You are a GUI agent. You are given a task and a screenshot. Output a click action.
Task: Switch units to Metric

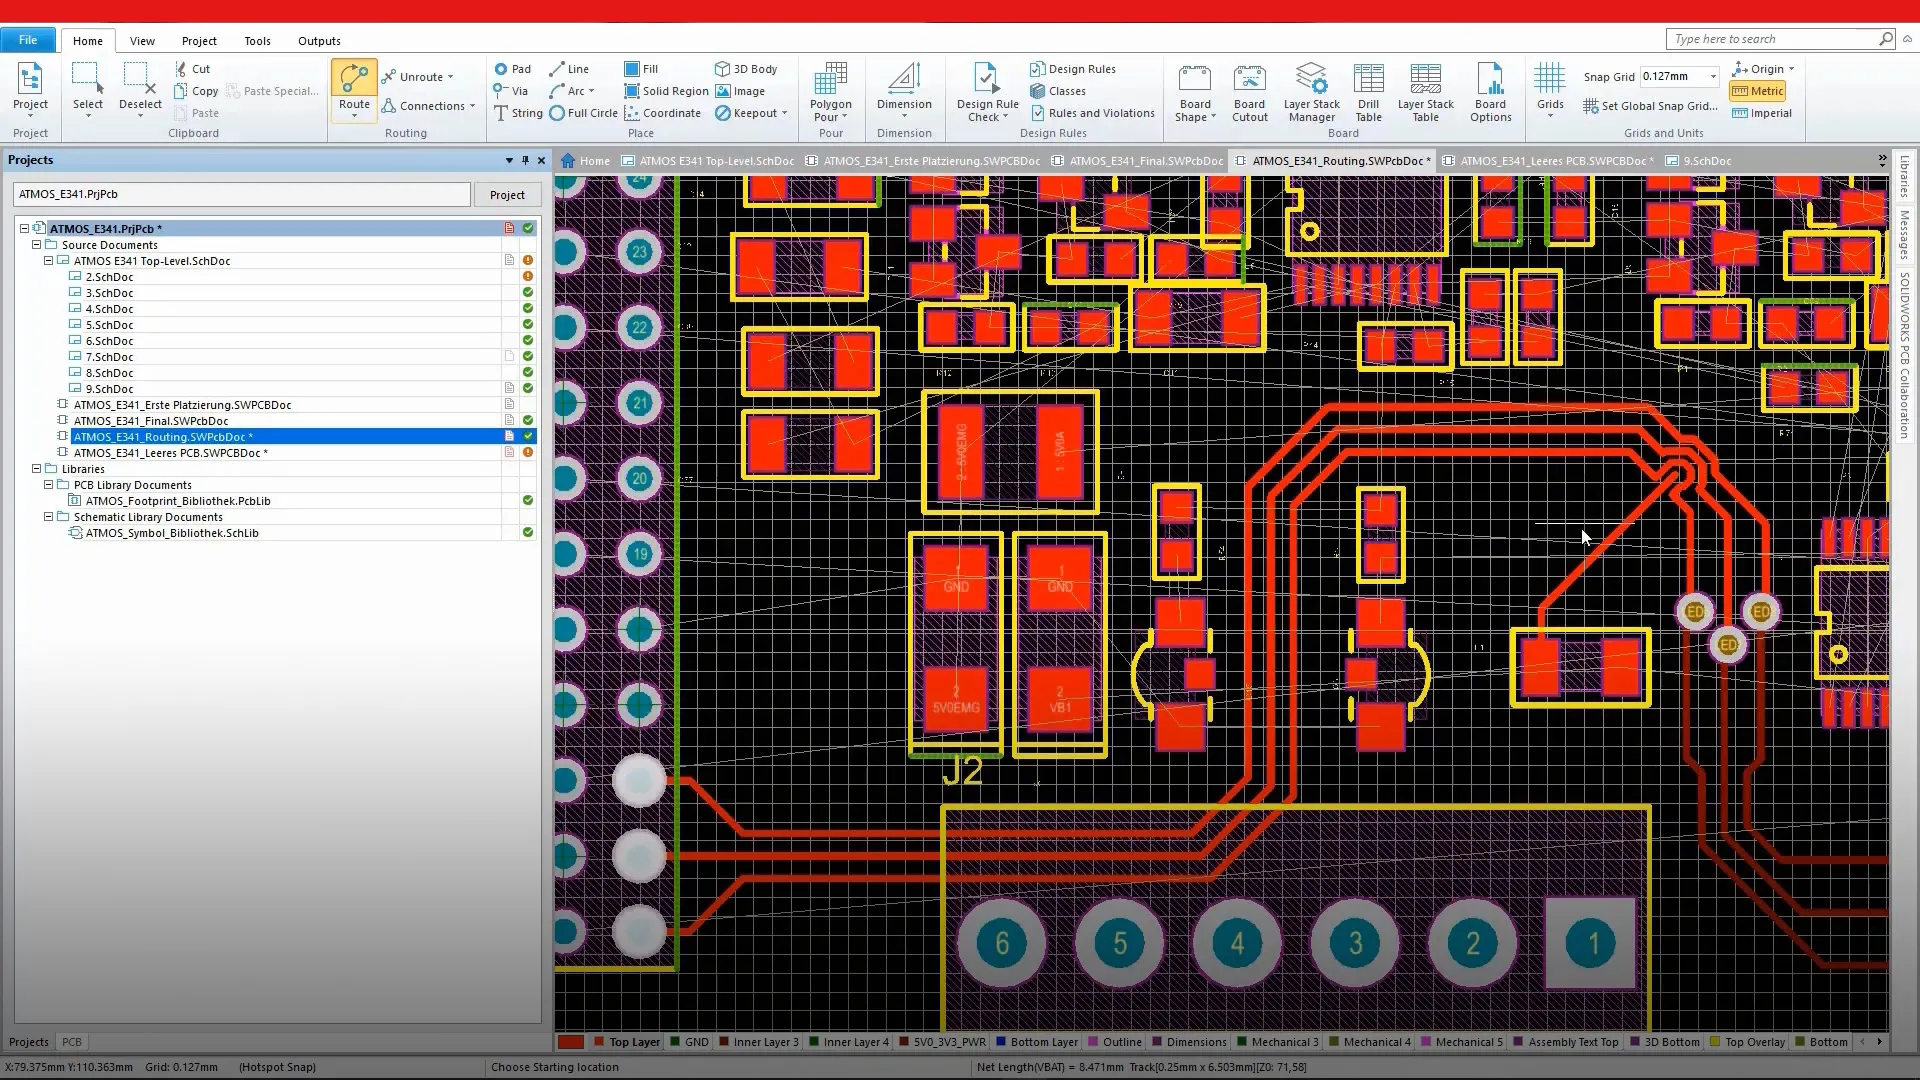[x=1758, y=91]
